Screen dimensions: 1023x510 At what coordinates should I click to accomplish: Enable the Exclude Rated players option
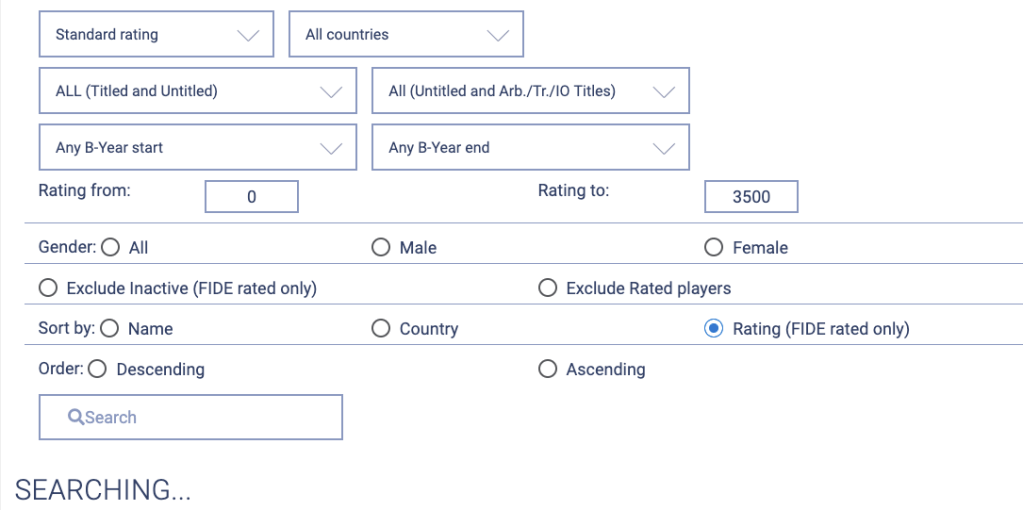[547, 288]
